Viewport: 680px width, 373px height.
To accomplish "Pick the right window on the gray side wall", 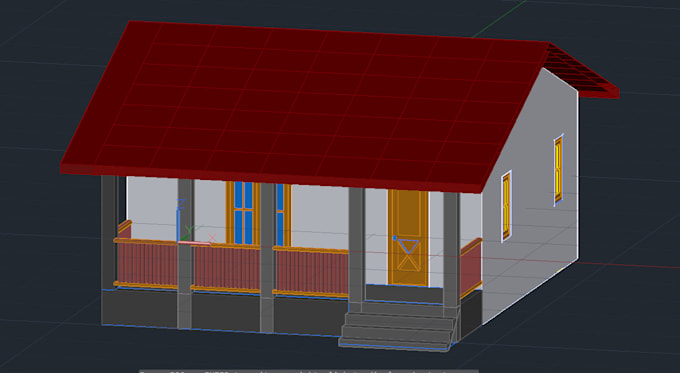I will click(559, 170).
